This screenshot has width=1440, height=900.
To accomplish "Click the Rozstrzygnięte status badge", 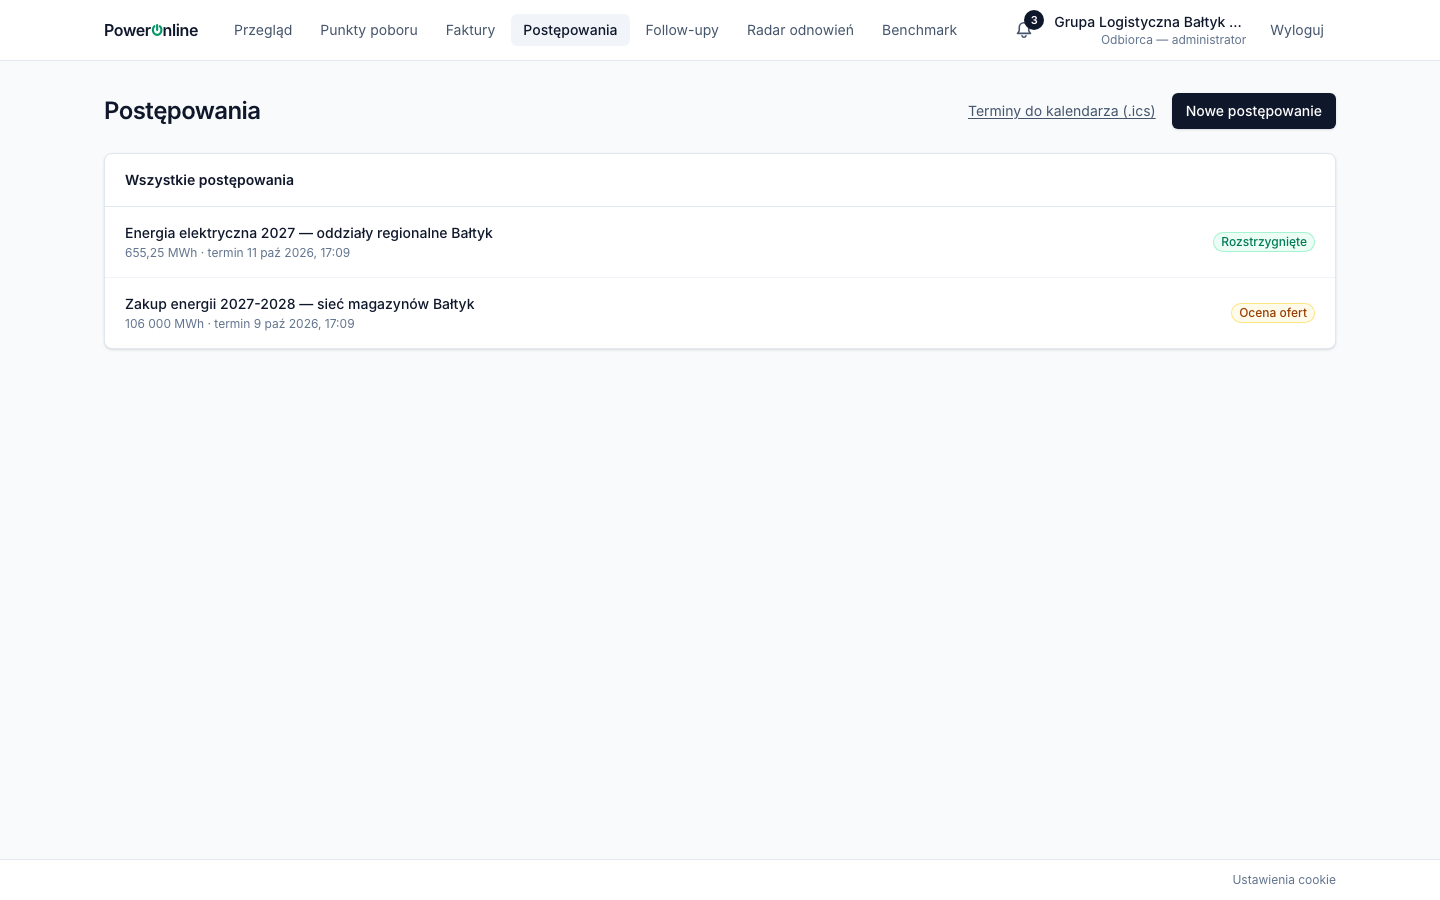I will [1264, 242].
